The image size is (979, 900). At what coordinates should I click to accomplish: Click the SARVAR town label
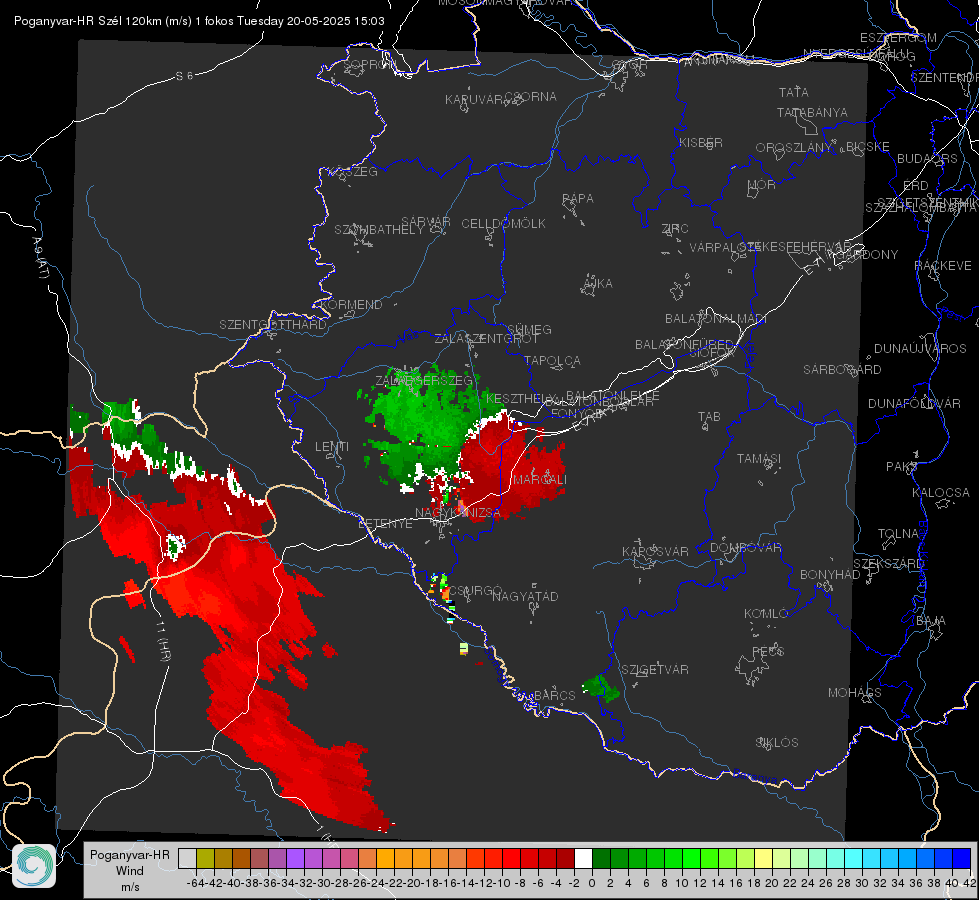coord(426,222)
